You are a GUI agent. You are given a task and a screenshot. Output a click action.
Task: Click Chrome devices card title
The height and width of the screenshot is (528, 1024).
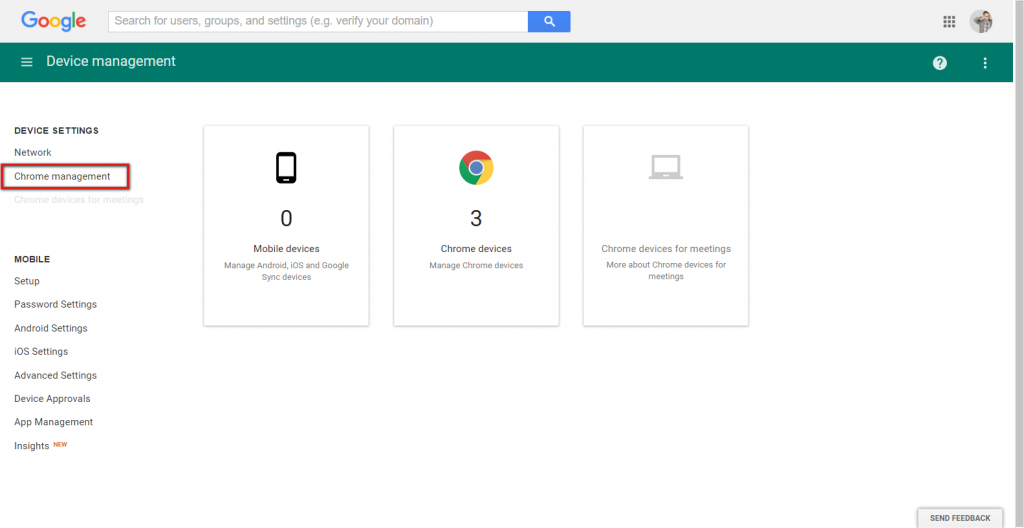pyautogui.click(x=476, y=249)
